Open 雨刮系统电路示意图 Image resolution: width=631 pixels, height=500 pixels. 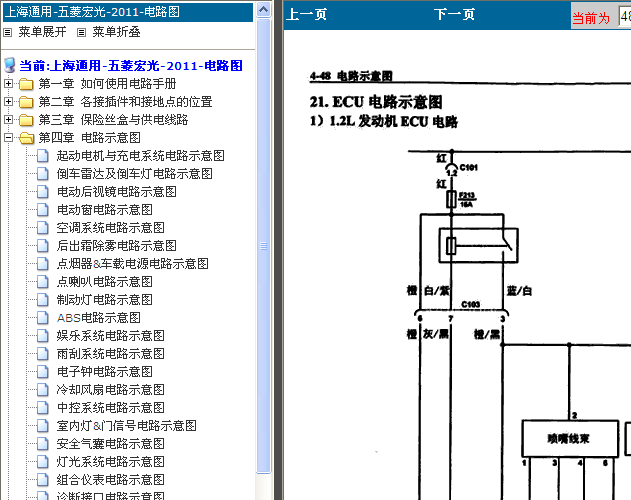click(x=110, y=354)
